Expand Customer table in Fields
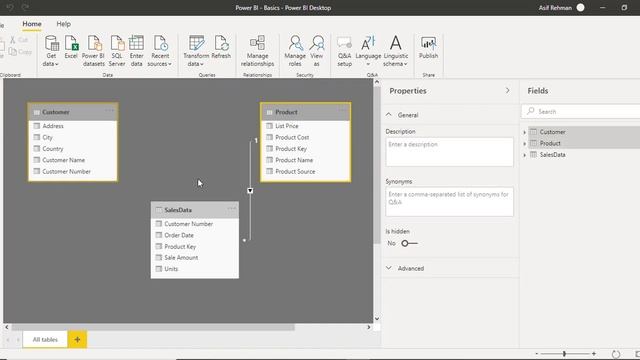This screenshot has width=640, height=360. tap(524, 132)
